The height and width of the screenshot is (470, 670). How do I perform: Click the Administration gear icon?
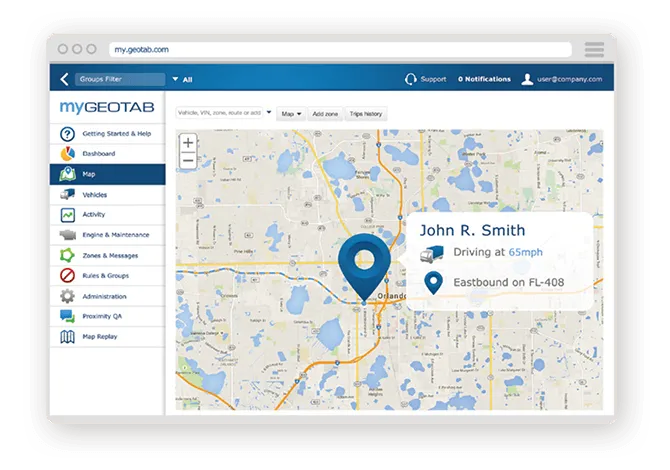pyautogui.click(x=67, y=296)
